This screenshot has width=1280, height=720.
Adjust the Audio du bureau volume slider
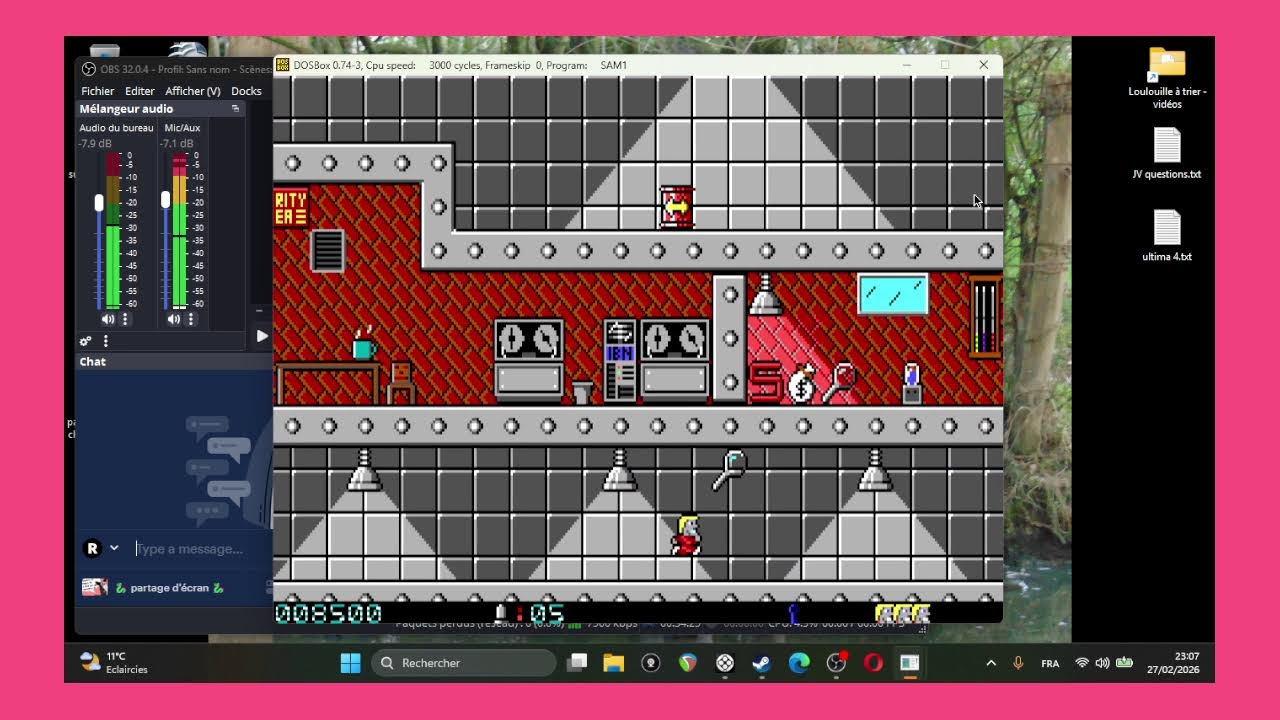click(x=99, y=202)
